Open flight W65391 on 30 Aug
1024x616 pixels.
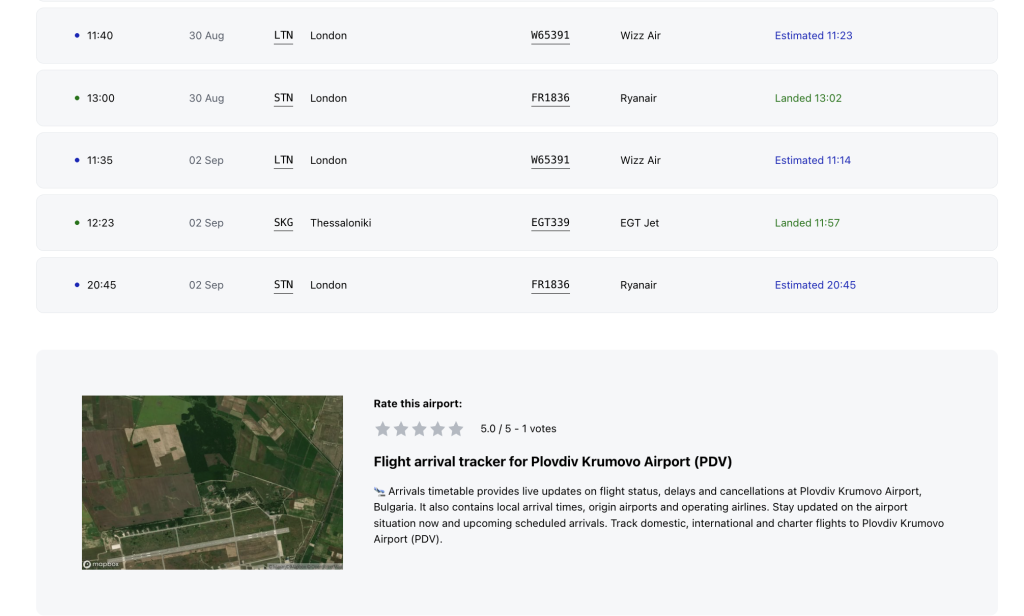click(551, 36)
